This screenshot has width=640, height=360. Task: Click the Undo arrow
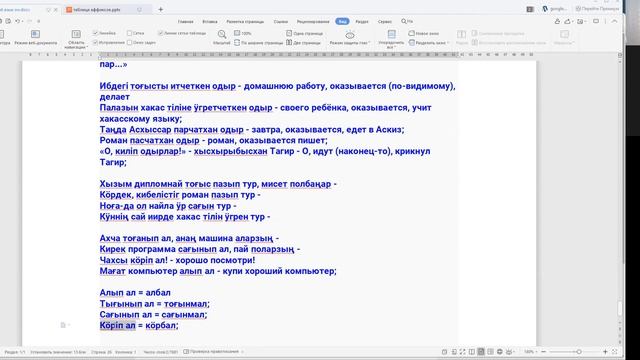[17, 21]
